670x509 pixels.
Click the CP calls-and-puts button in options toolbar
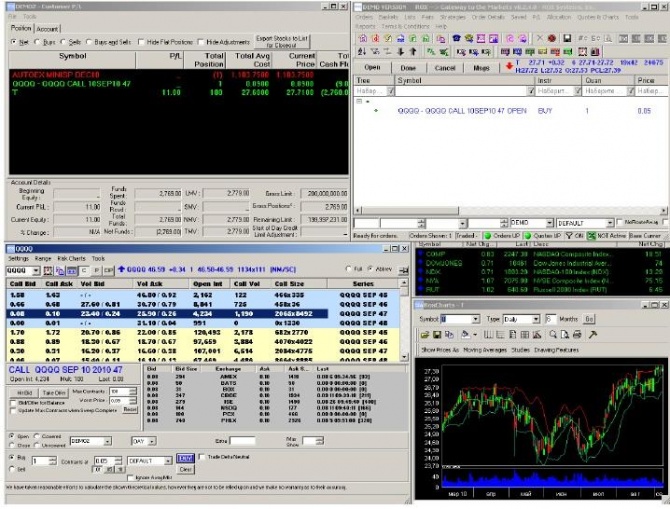tap(109, 271)
